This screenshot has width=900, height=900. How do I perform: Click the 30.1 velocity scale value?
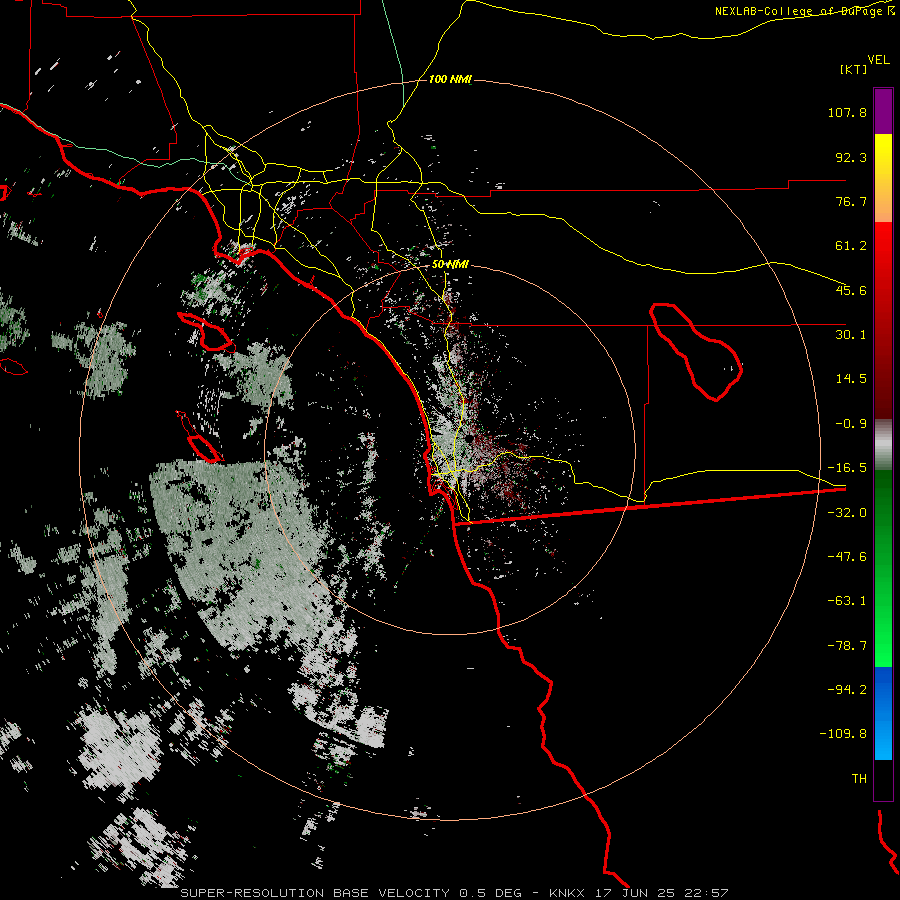click(x=851, y=335)
